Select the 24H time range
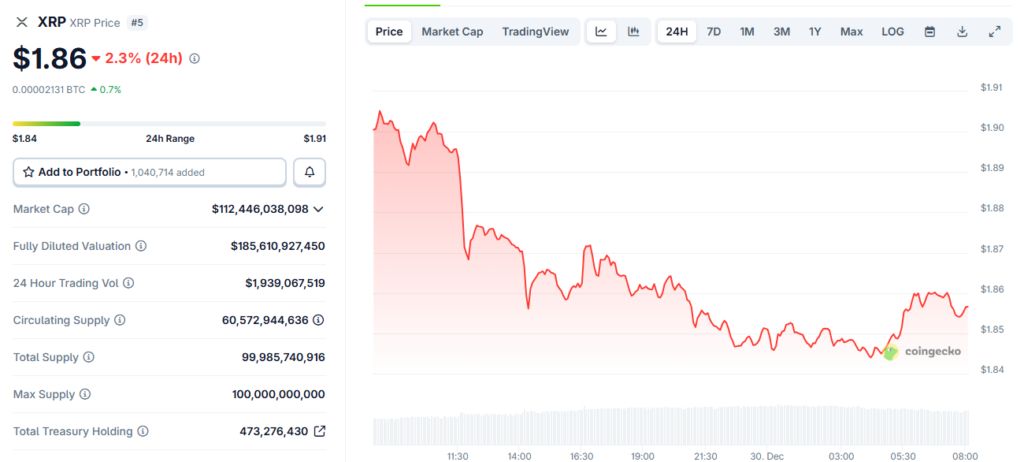The width and height of the screenshot is (1024, 462). [677, 31]
